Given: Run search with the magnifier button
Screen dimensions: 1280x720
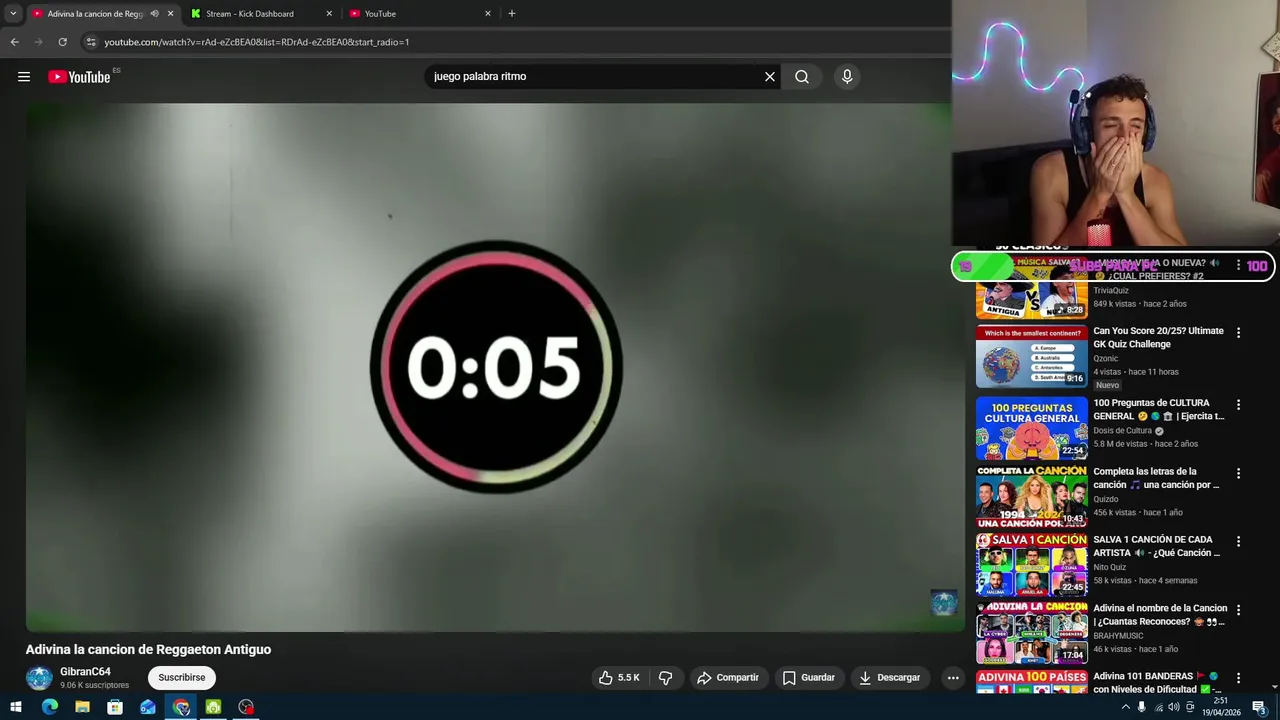Looking at the screenshot, I should (802, 77).
